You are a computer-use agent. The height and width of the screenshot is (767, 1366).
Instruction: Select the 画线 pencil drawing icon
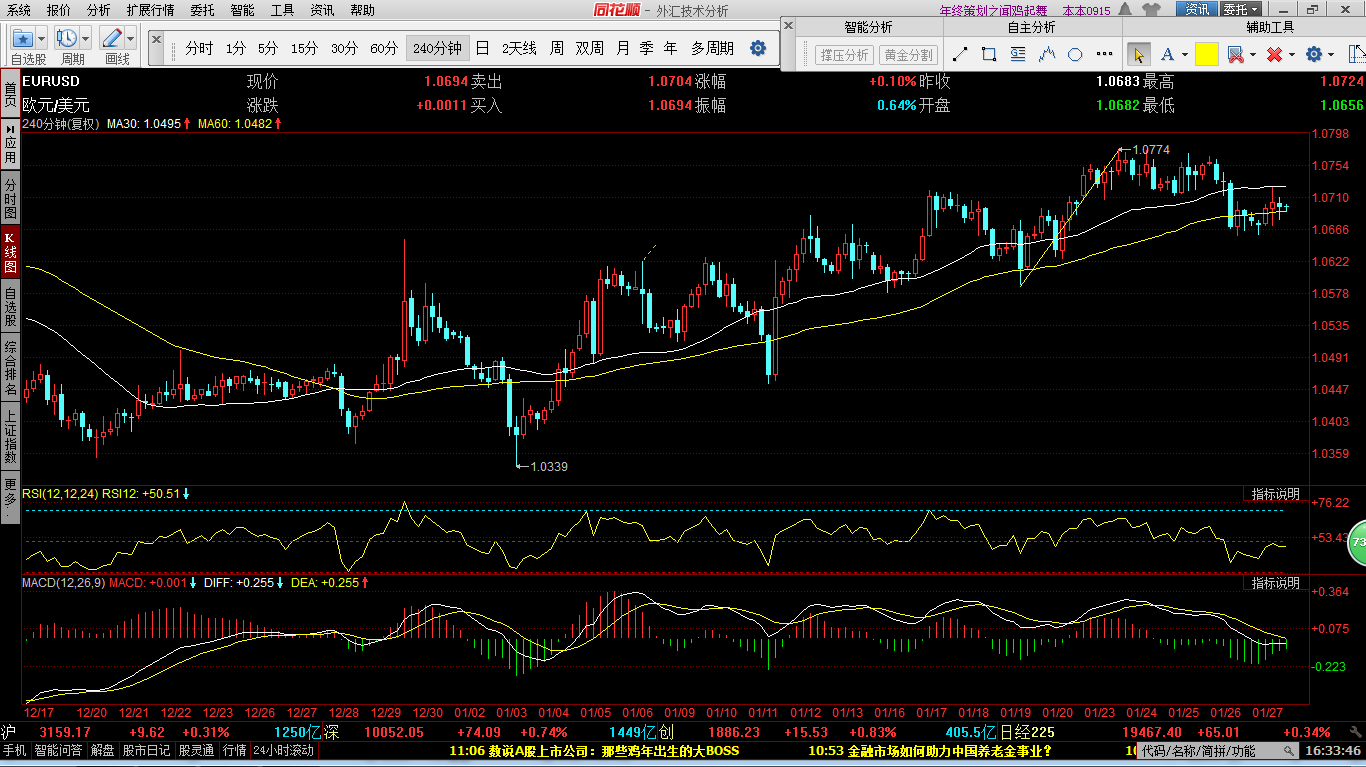click(112, 39)
